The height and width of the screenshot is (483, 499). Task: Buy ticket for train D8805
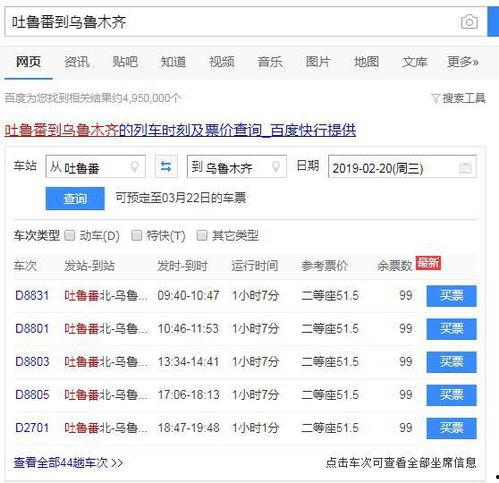point(451,395)
